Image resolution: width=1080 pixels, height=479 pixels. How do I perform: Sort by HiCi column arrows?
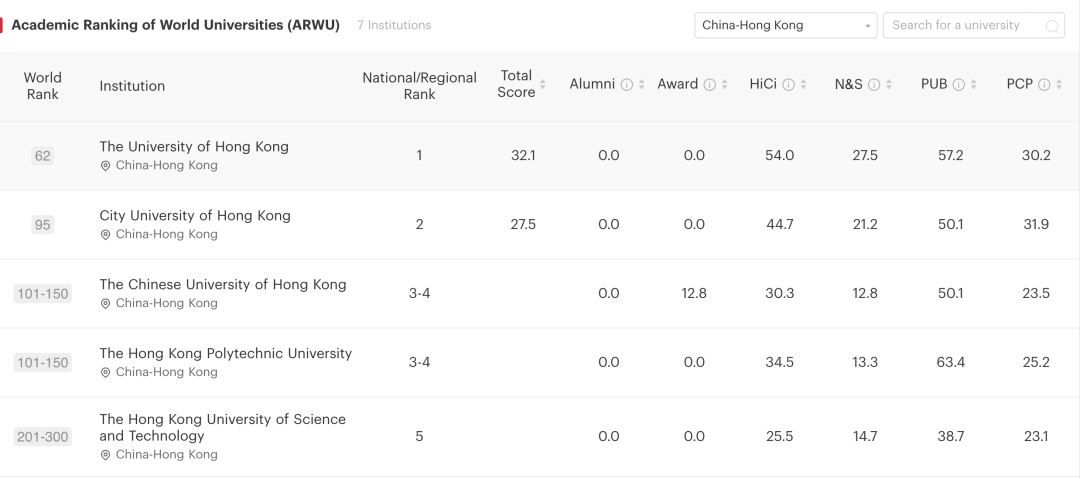tap(804, 85)
